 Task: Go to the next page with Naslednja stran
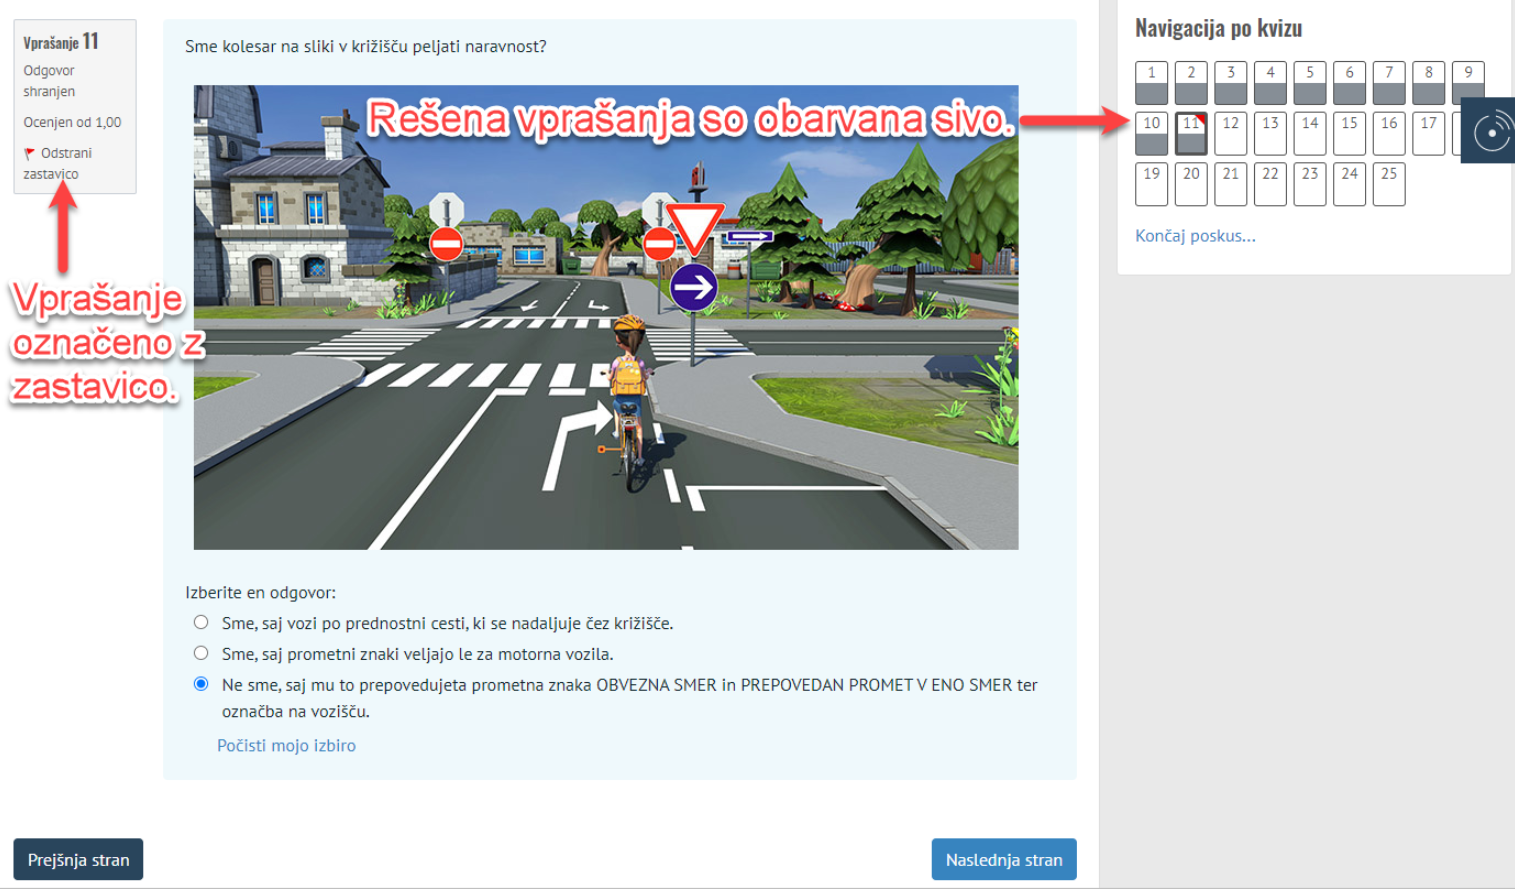(1003, 859)
